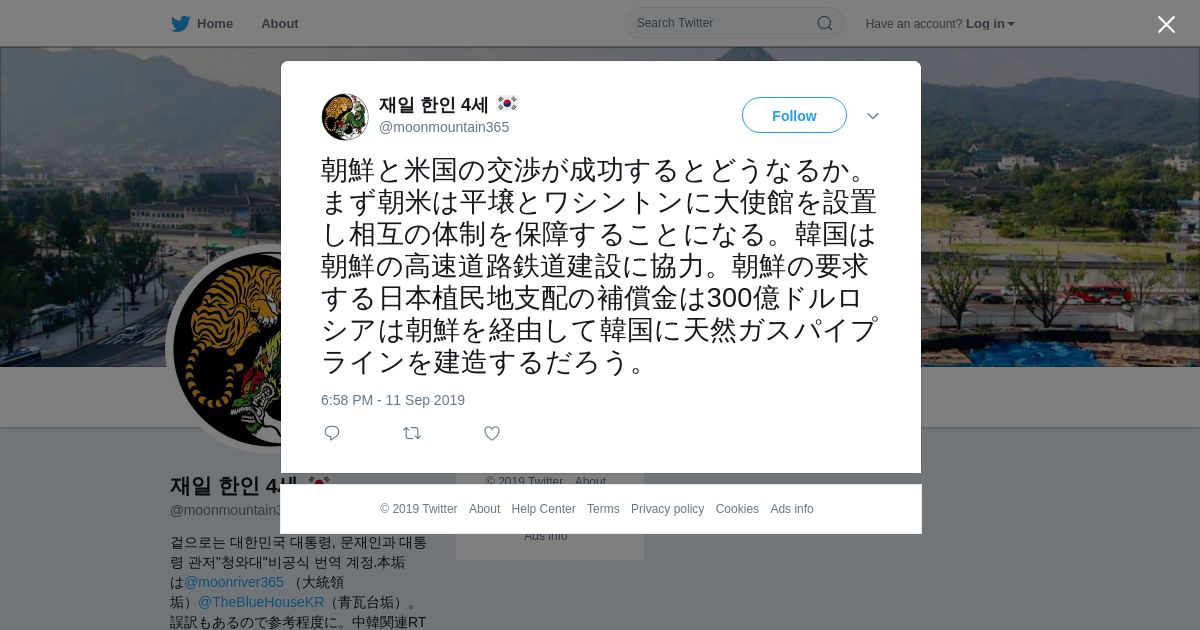Open the Log in dropdown
Viewport: 1200px width, 630px height.
[x=990, y=24]
